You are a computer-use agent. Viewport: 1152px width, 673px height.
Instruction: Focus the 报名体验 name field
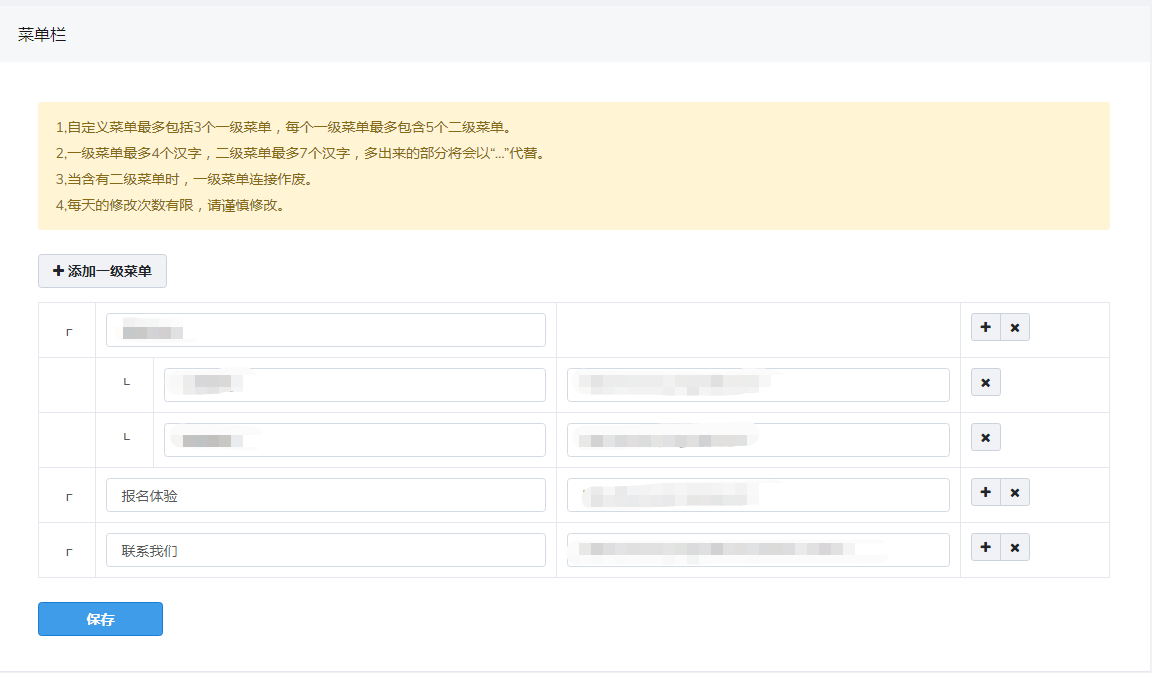click(325, 495)
